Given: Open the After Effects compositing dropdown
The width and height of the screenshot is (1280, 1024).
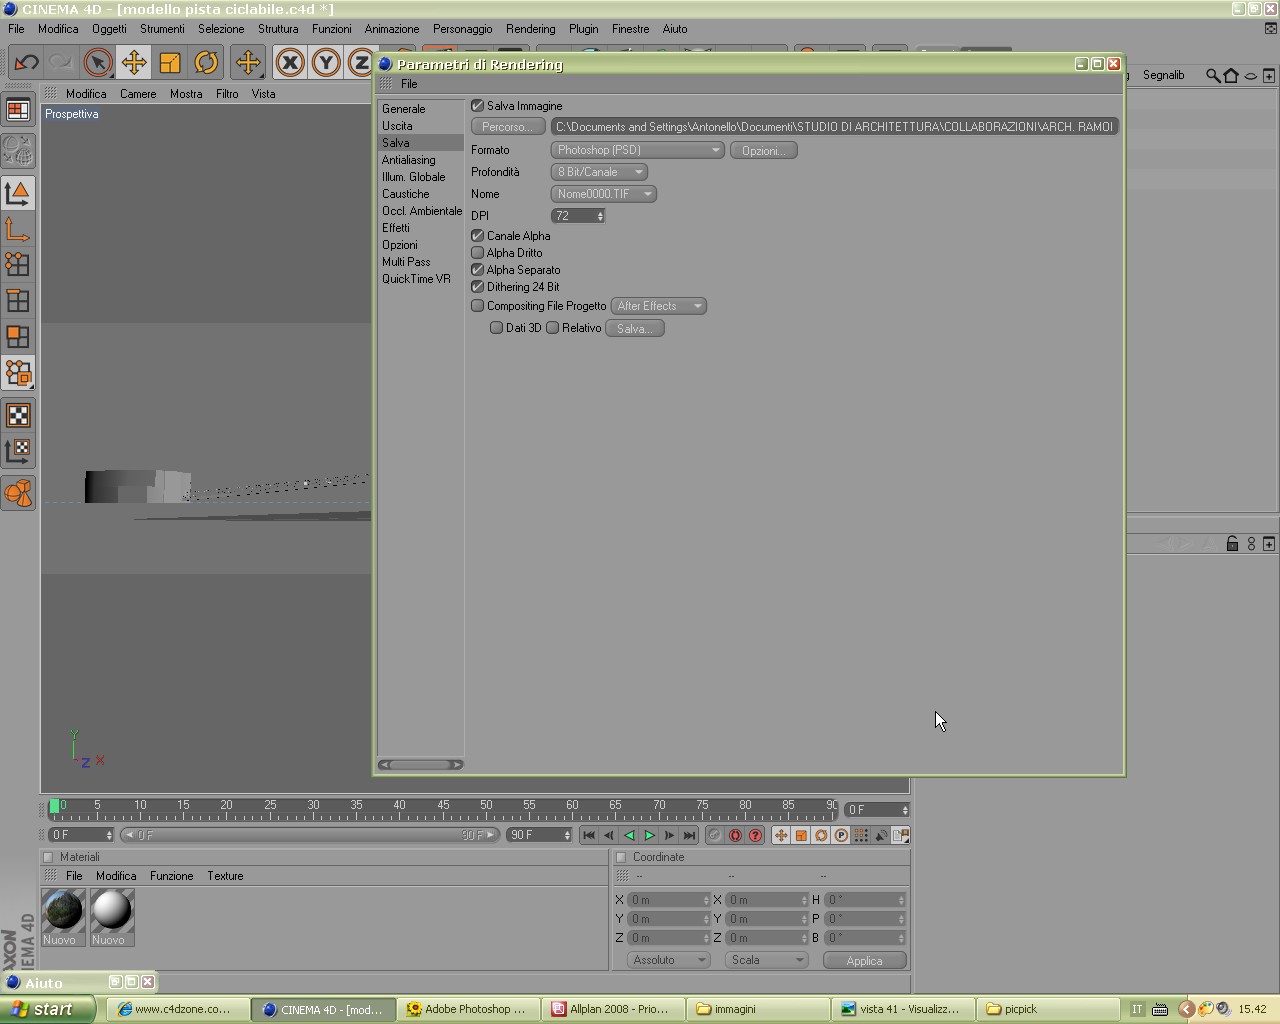Looking at the screenshot, I should 659,306.
